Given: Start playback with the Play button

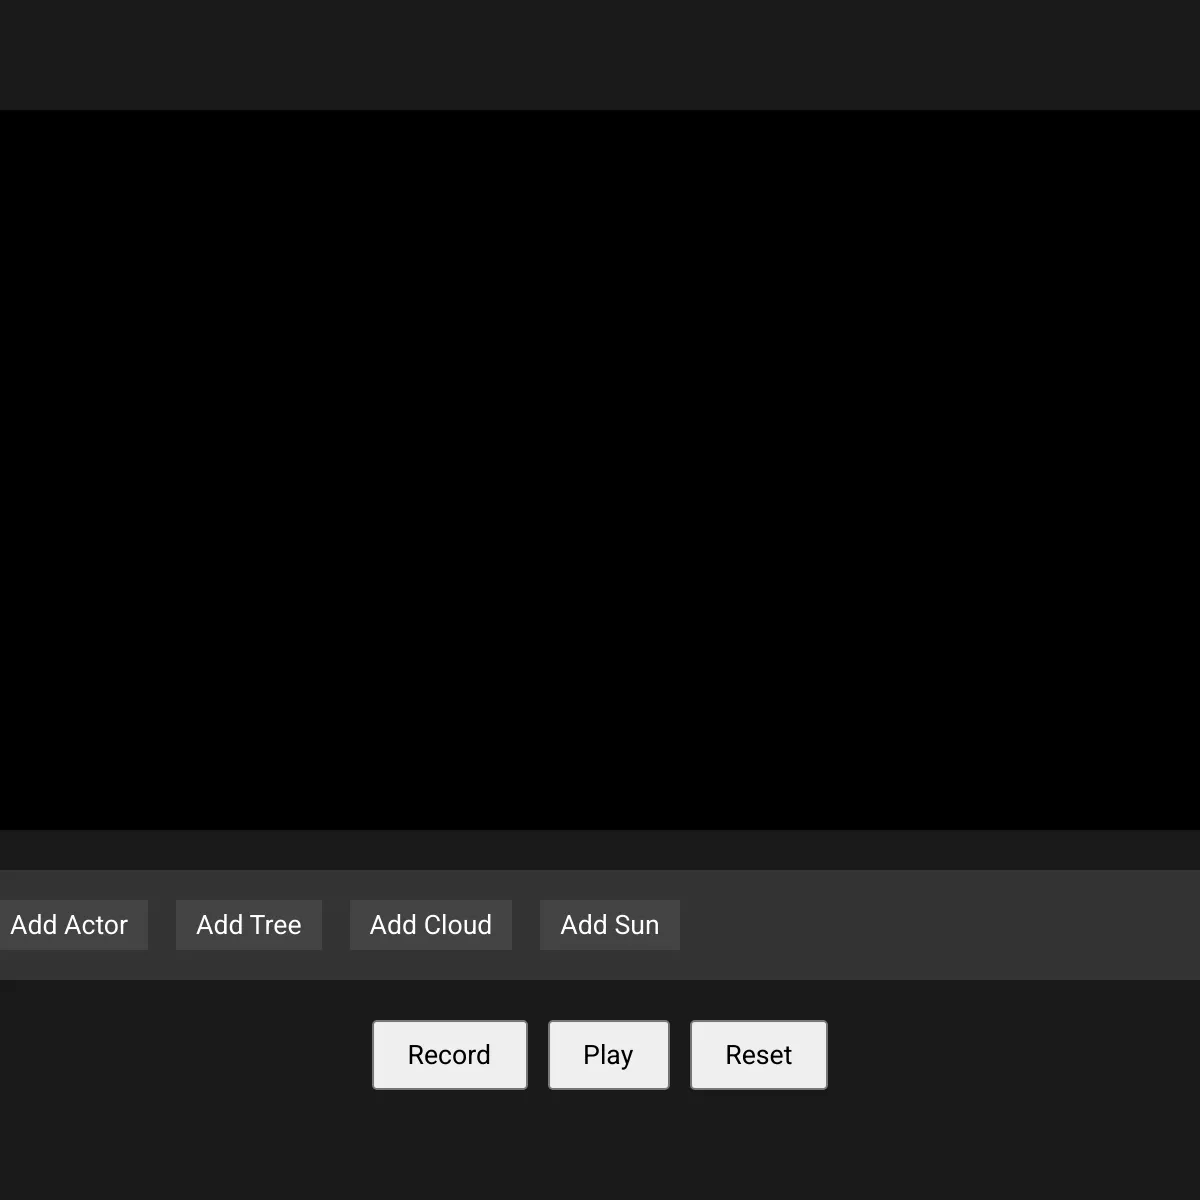Looking at the screenshot, I should pyautogui.click(x=608, y=1054).
